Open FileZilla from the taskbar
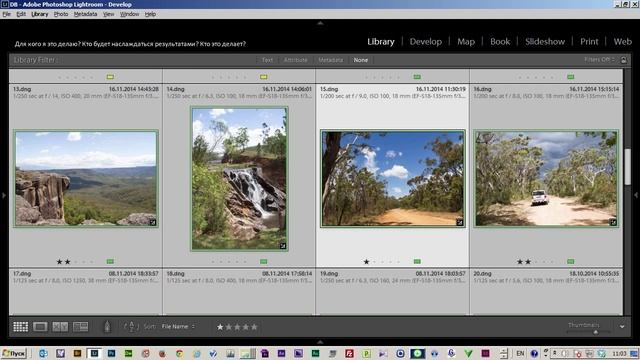This screenshot has width=640, height=360. pos(349,353)
